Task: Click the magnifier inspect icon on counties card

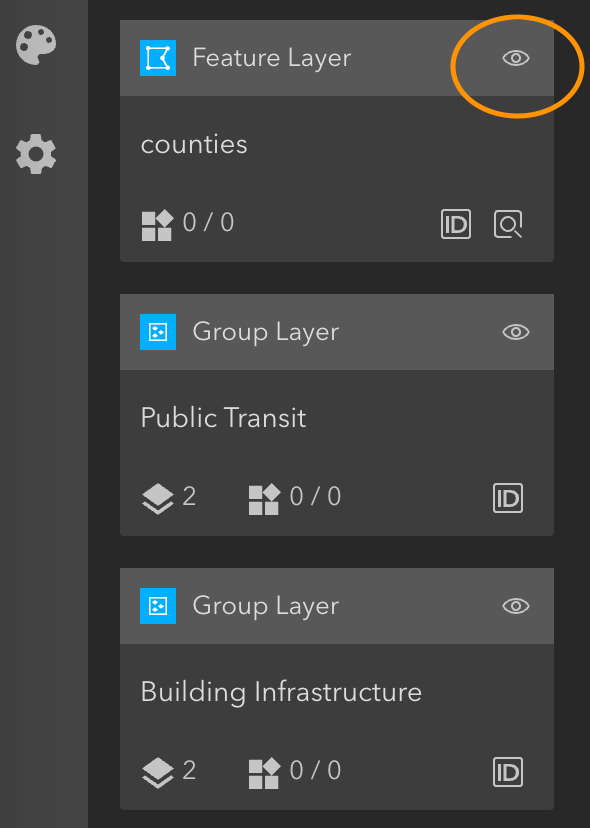Action: click(x=508, y=224)
